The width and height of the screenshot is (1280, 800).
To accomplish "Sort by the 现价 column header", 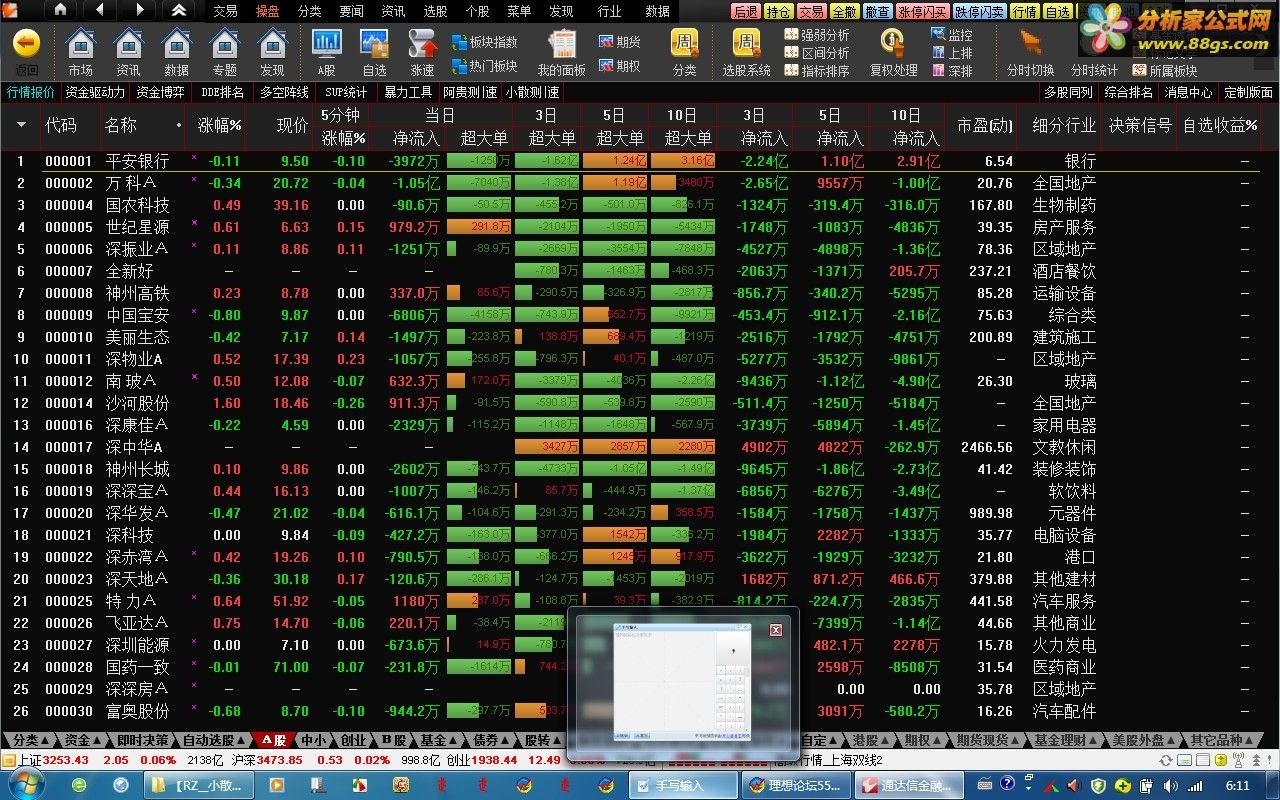I will point(292,126).
